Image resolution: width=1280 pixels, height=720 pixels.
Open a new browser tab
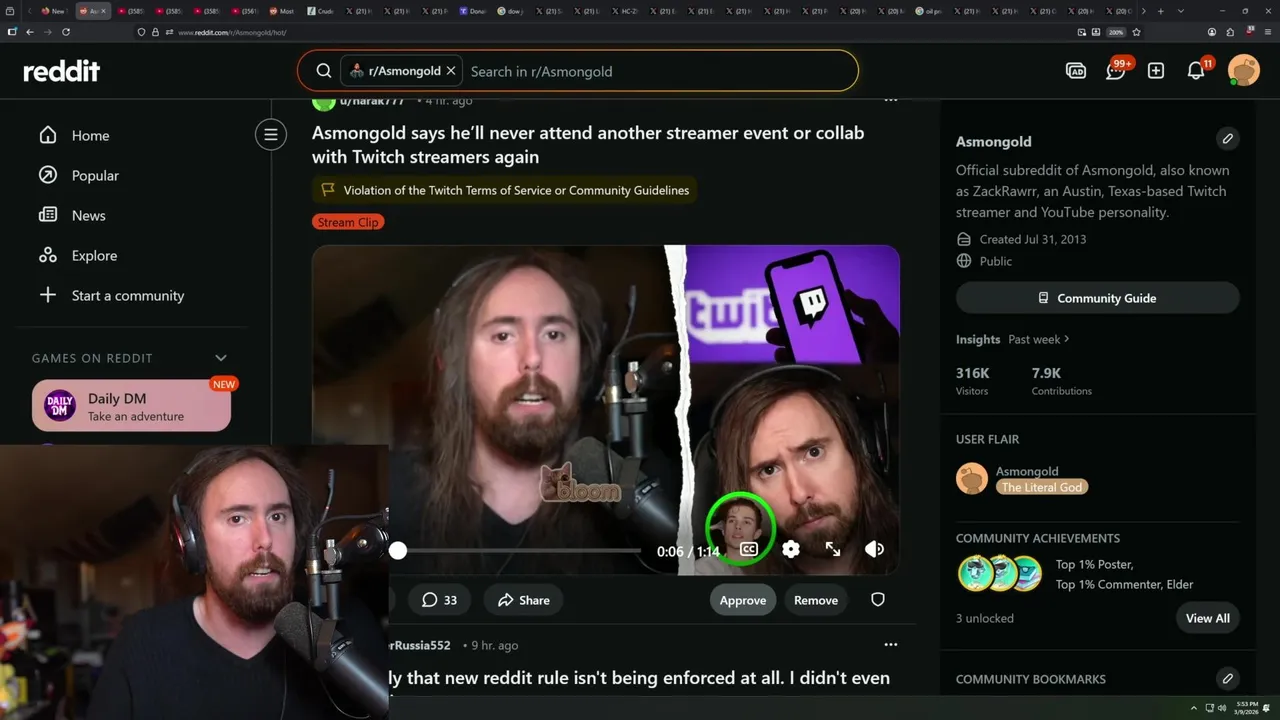click(1160, 11)
